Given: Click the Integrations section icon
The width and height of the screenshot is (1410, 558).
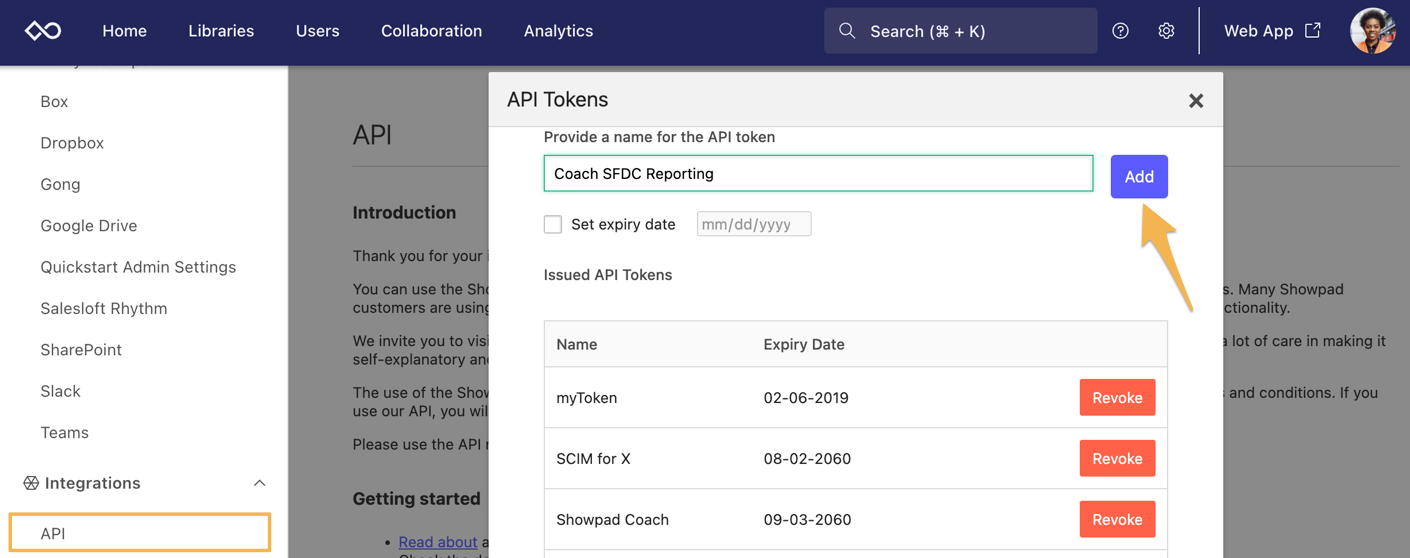Looking at the screenshot, I should click(31, 483).
